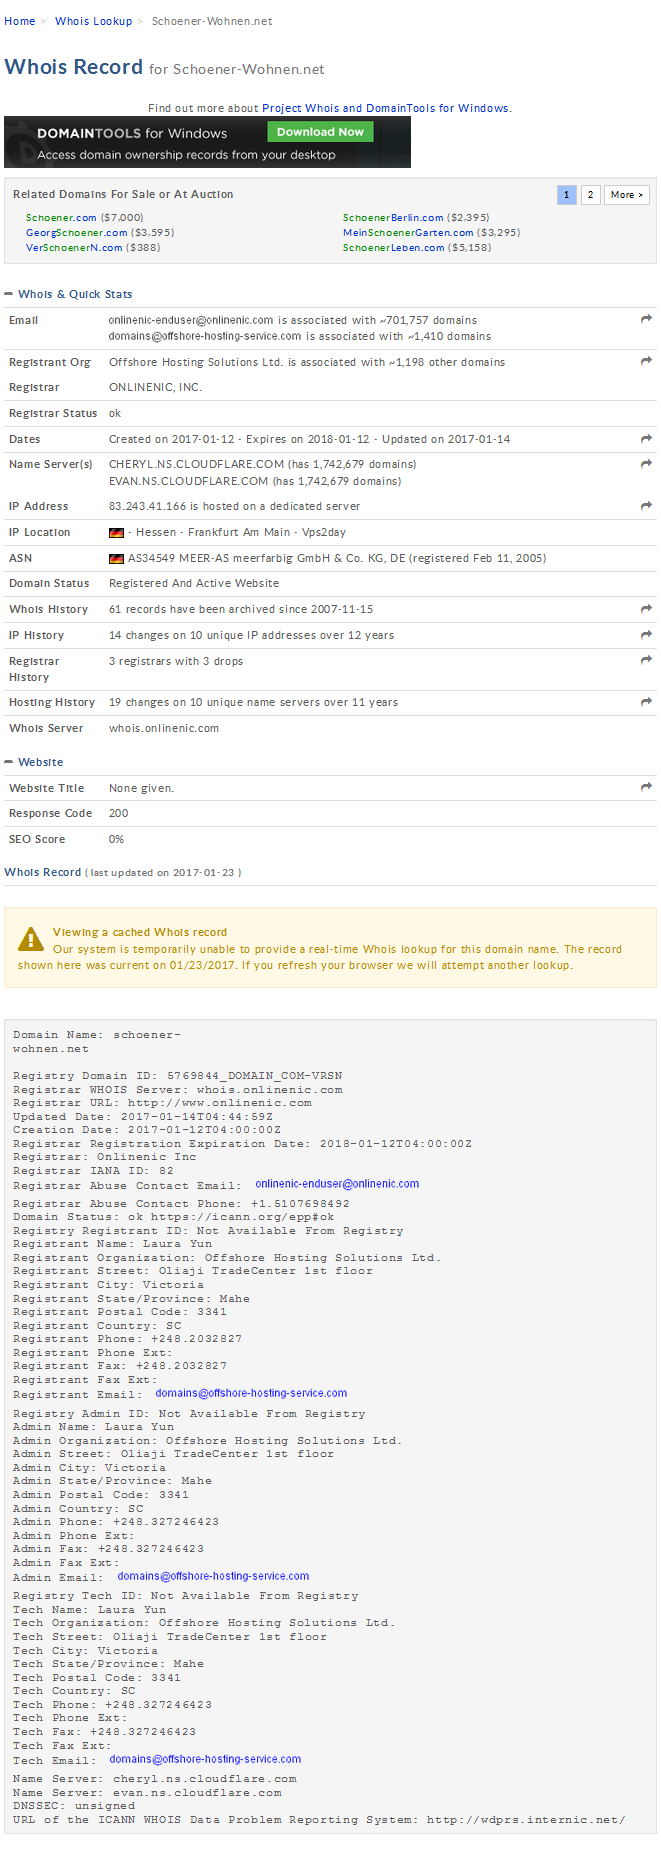Click share arrow icon in Dates row
Screen dimensions: 661x1866
coord(646,438)
